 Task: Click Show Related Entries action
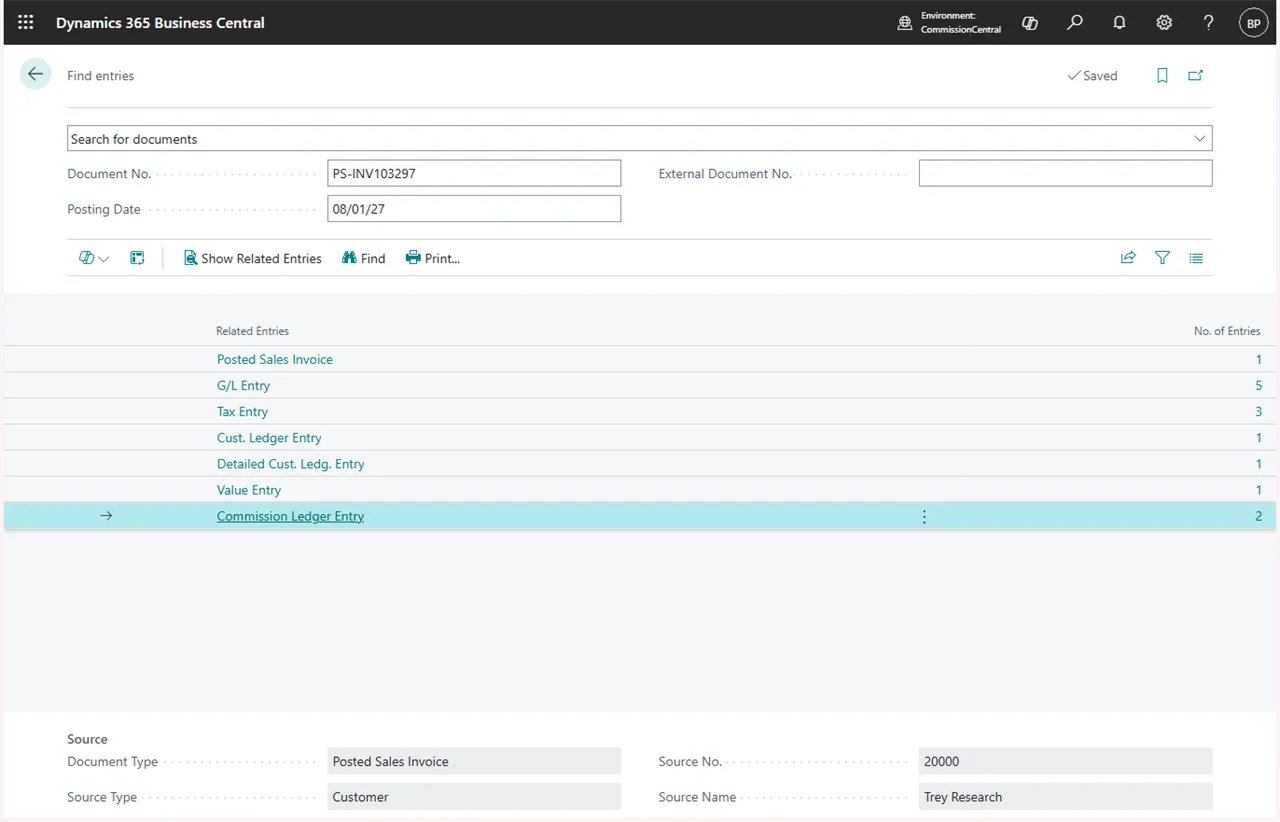pos(252,258)
